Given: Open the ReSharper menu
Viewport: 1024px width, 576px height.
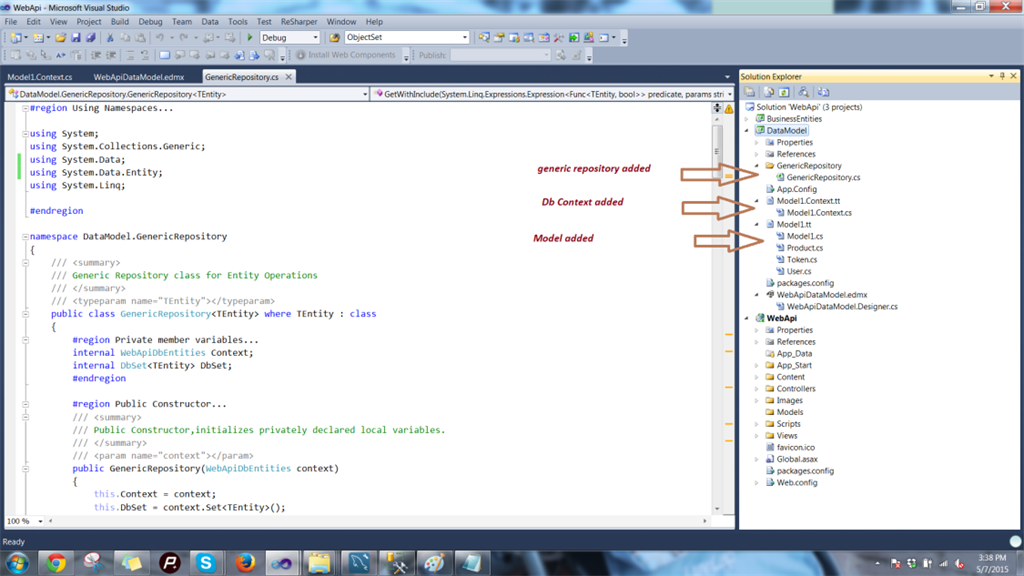Looking at the screenshot, I should (299, 21).
